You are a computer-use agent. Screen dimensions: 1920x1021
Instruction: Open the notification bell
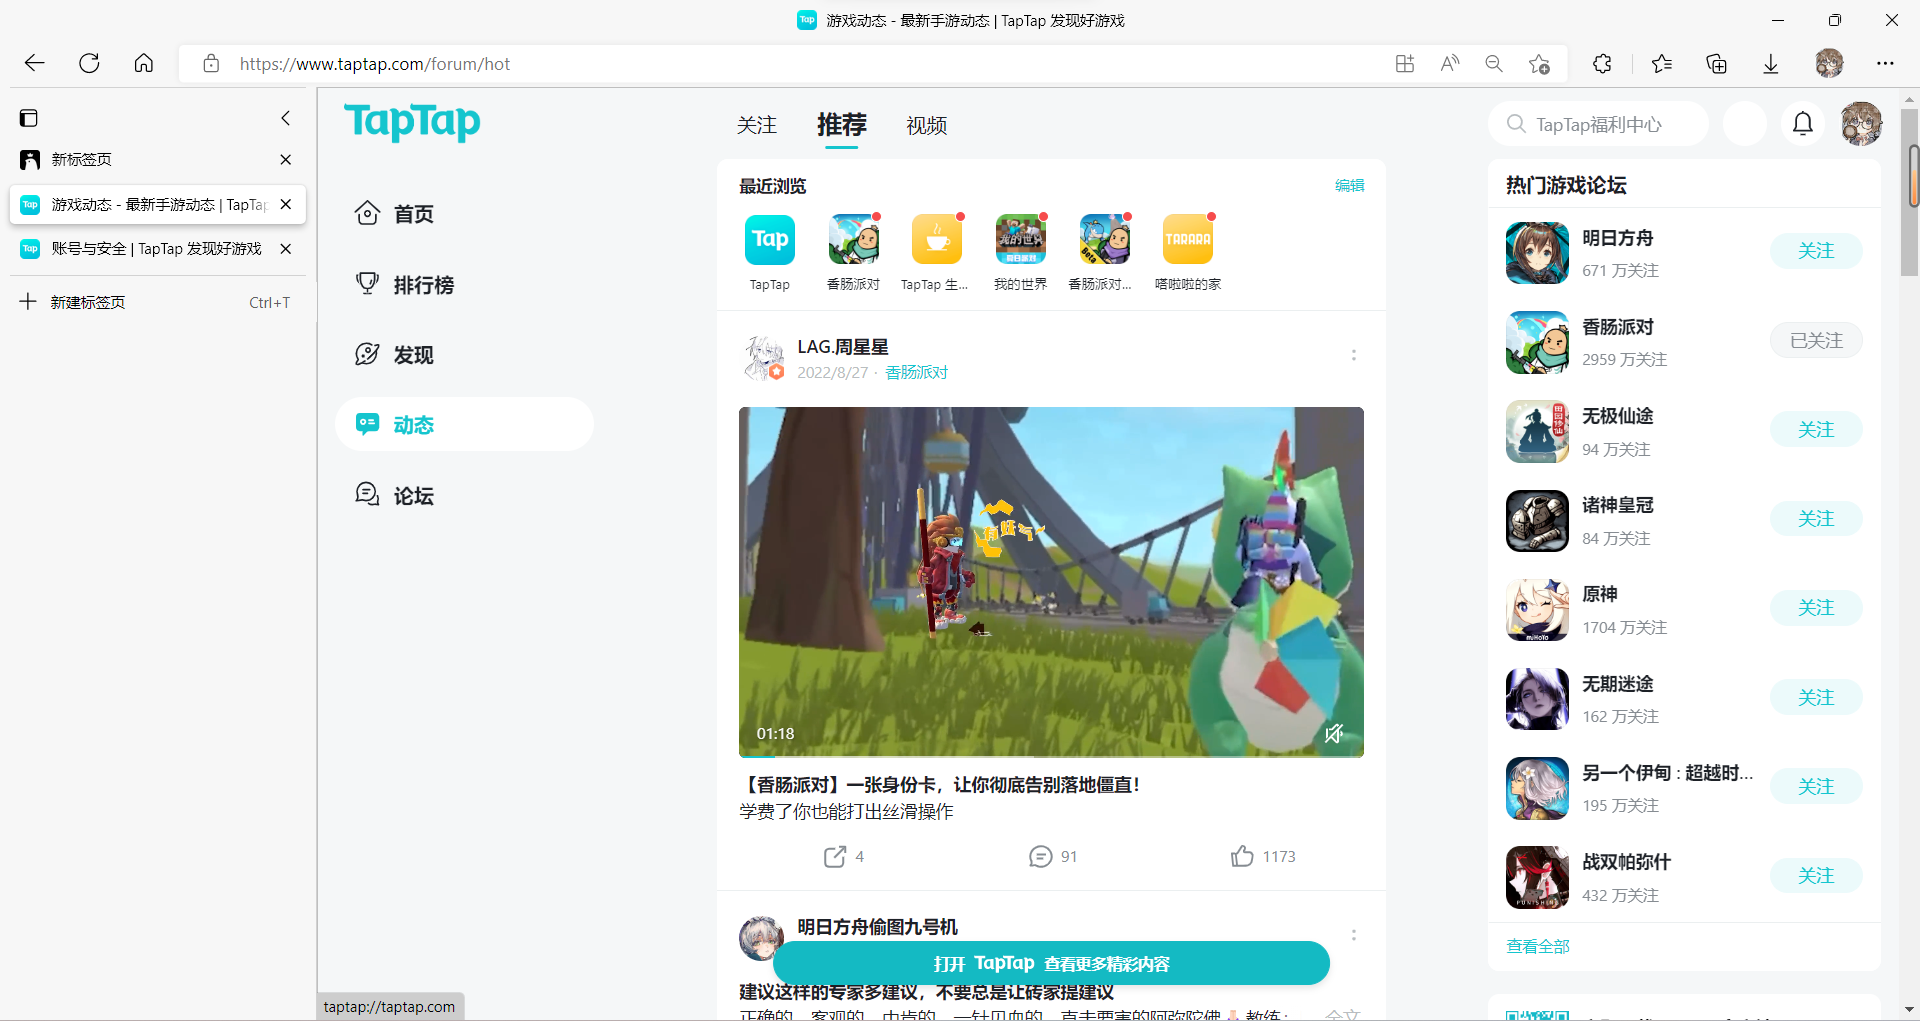[x=1803, y=123]
